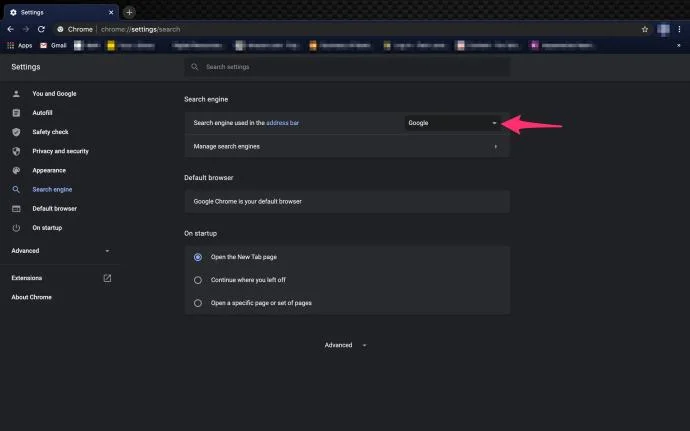Viewport: 690px width, 431px height.
Task: Open Extensions page
Action: tap(26, 278)
